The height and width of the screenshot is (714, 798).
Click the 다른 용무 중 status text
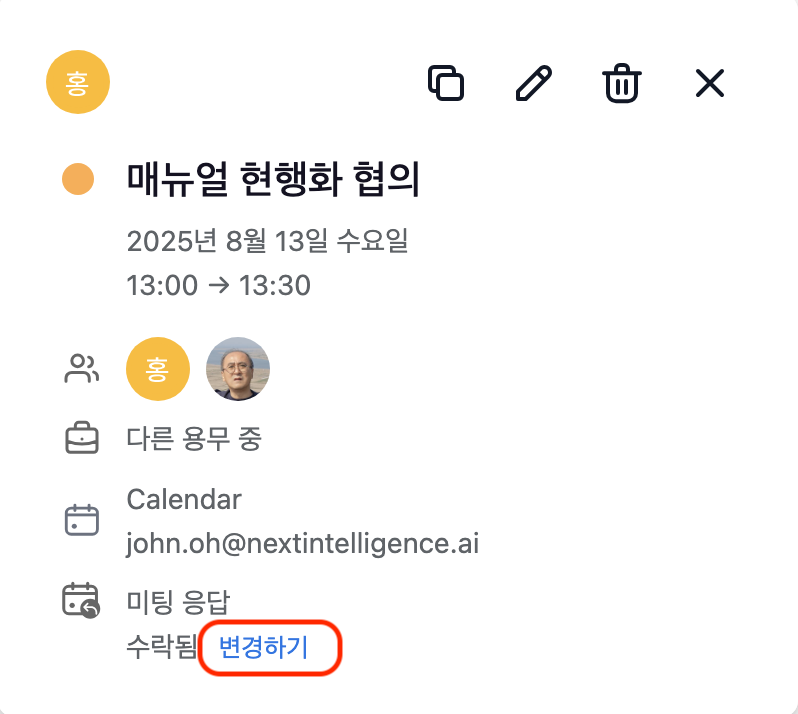194,438
